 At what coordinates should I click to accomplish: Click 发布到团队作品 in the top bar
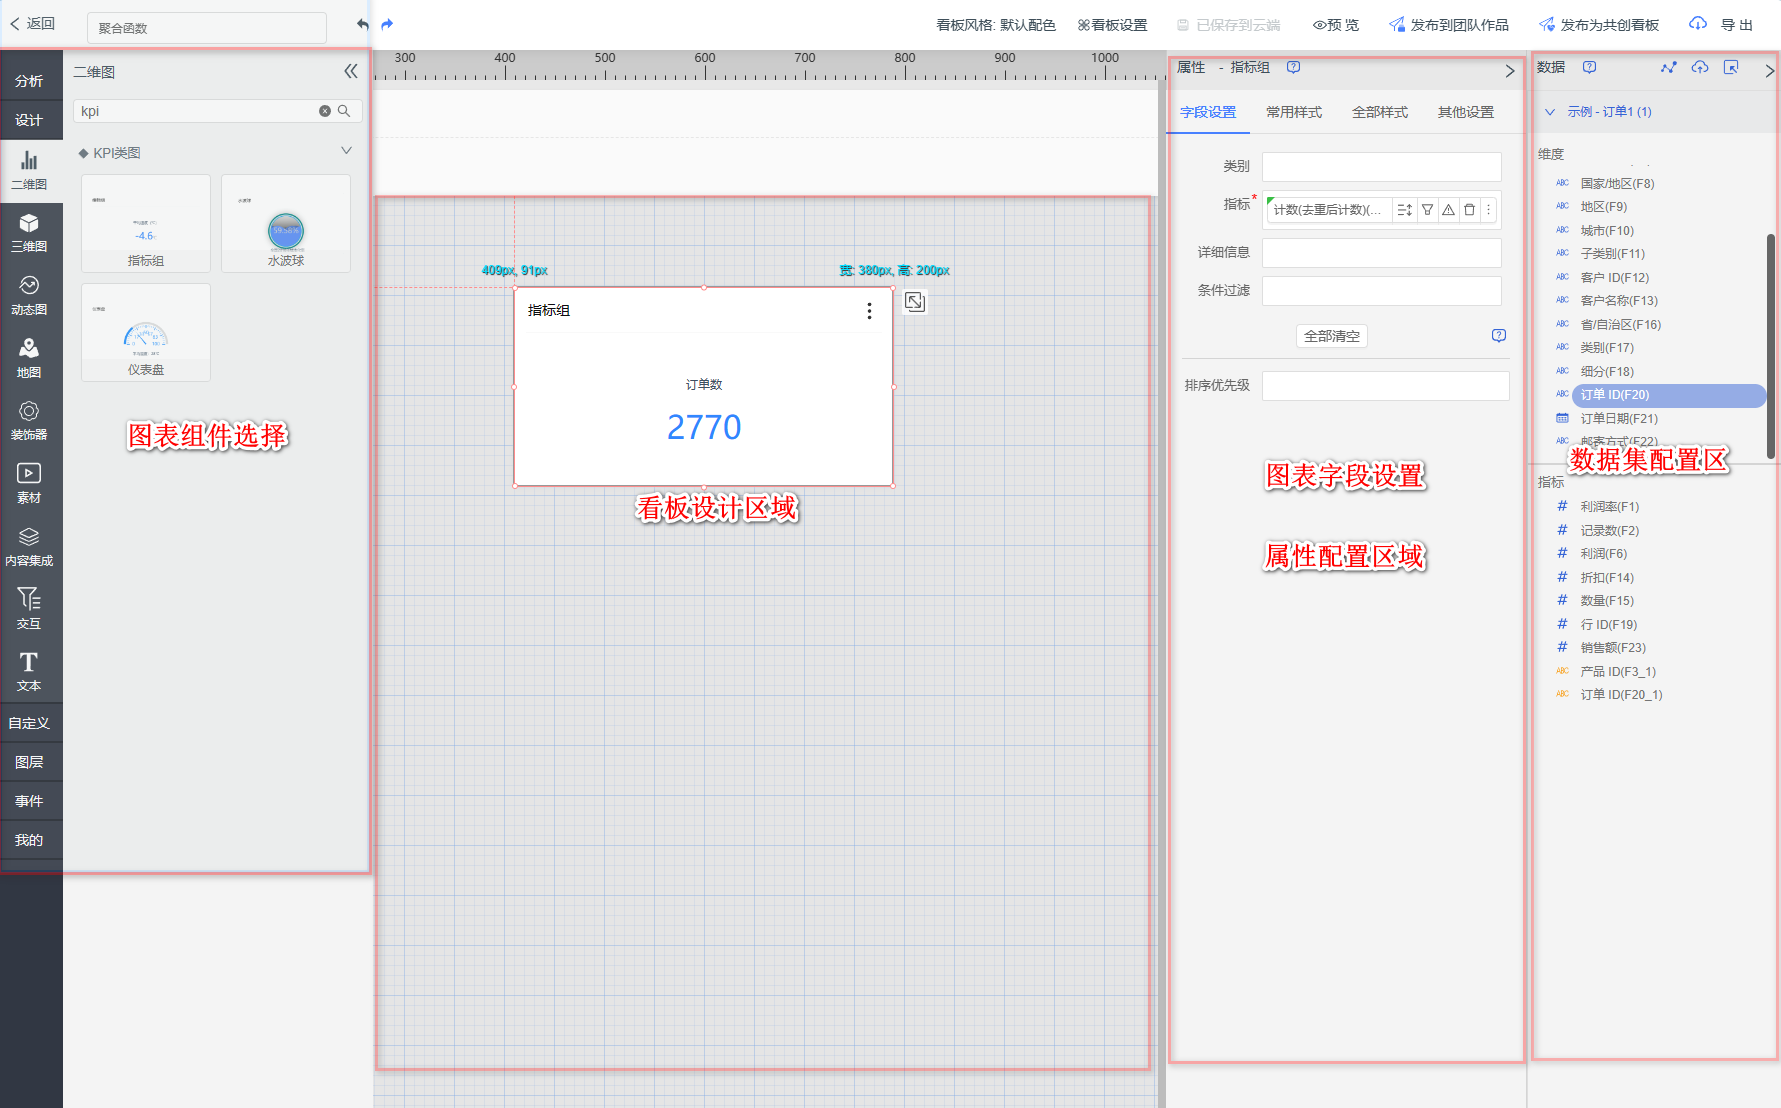1449,25
